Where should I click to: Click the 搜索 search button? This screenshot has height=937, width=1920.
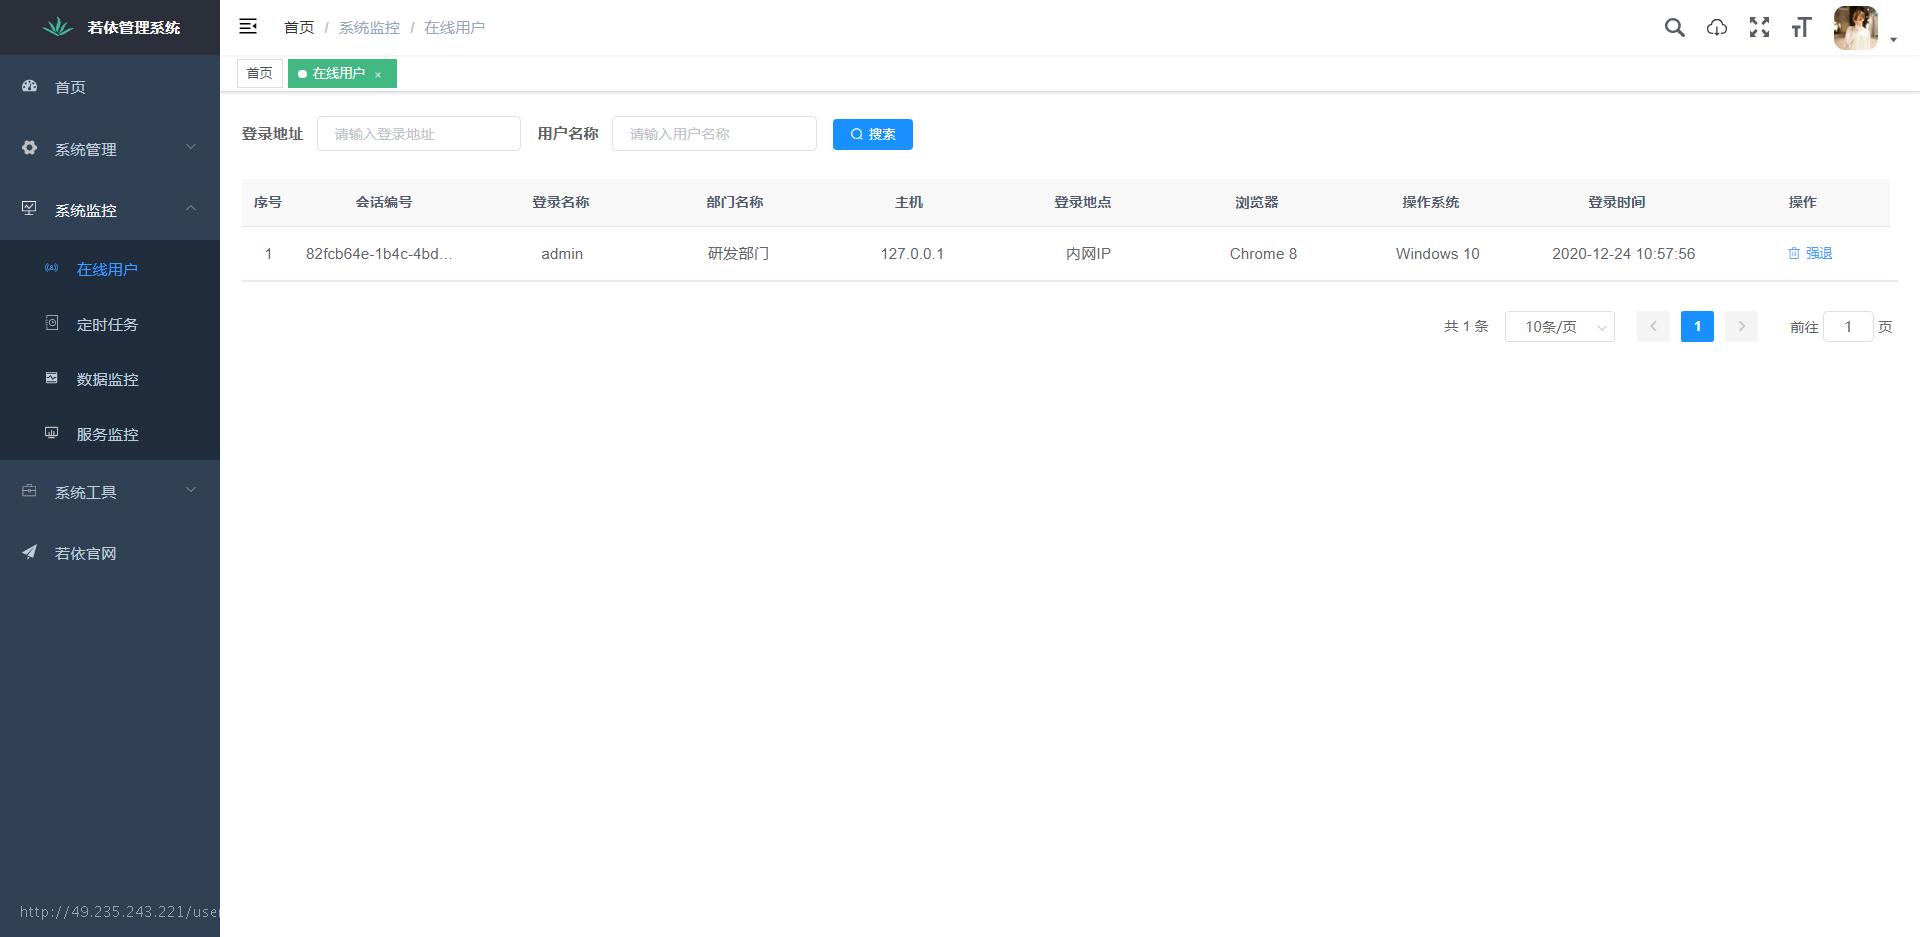pyautogui.click(x=873, y=134)
